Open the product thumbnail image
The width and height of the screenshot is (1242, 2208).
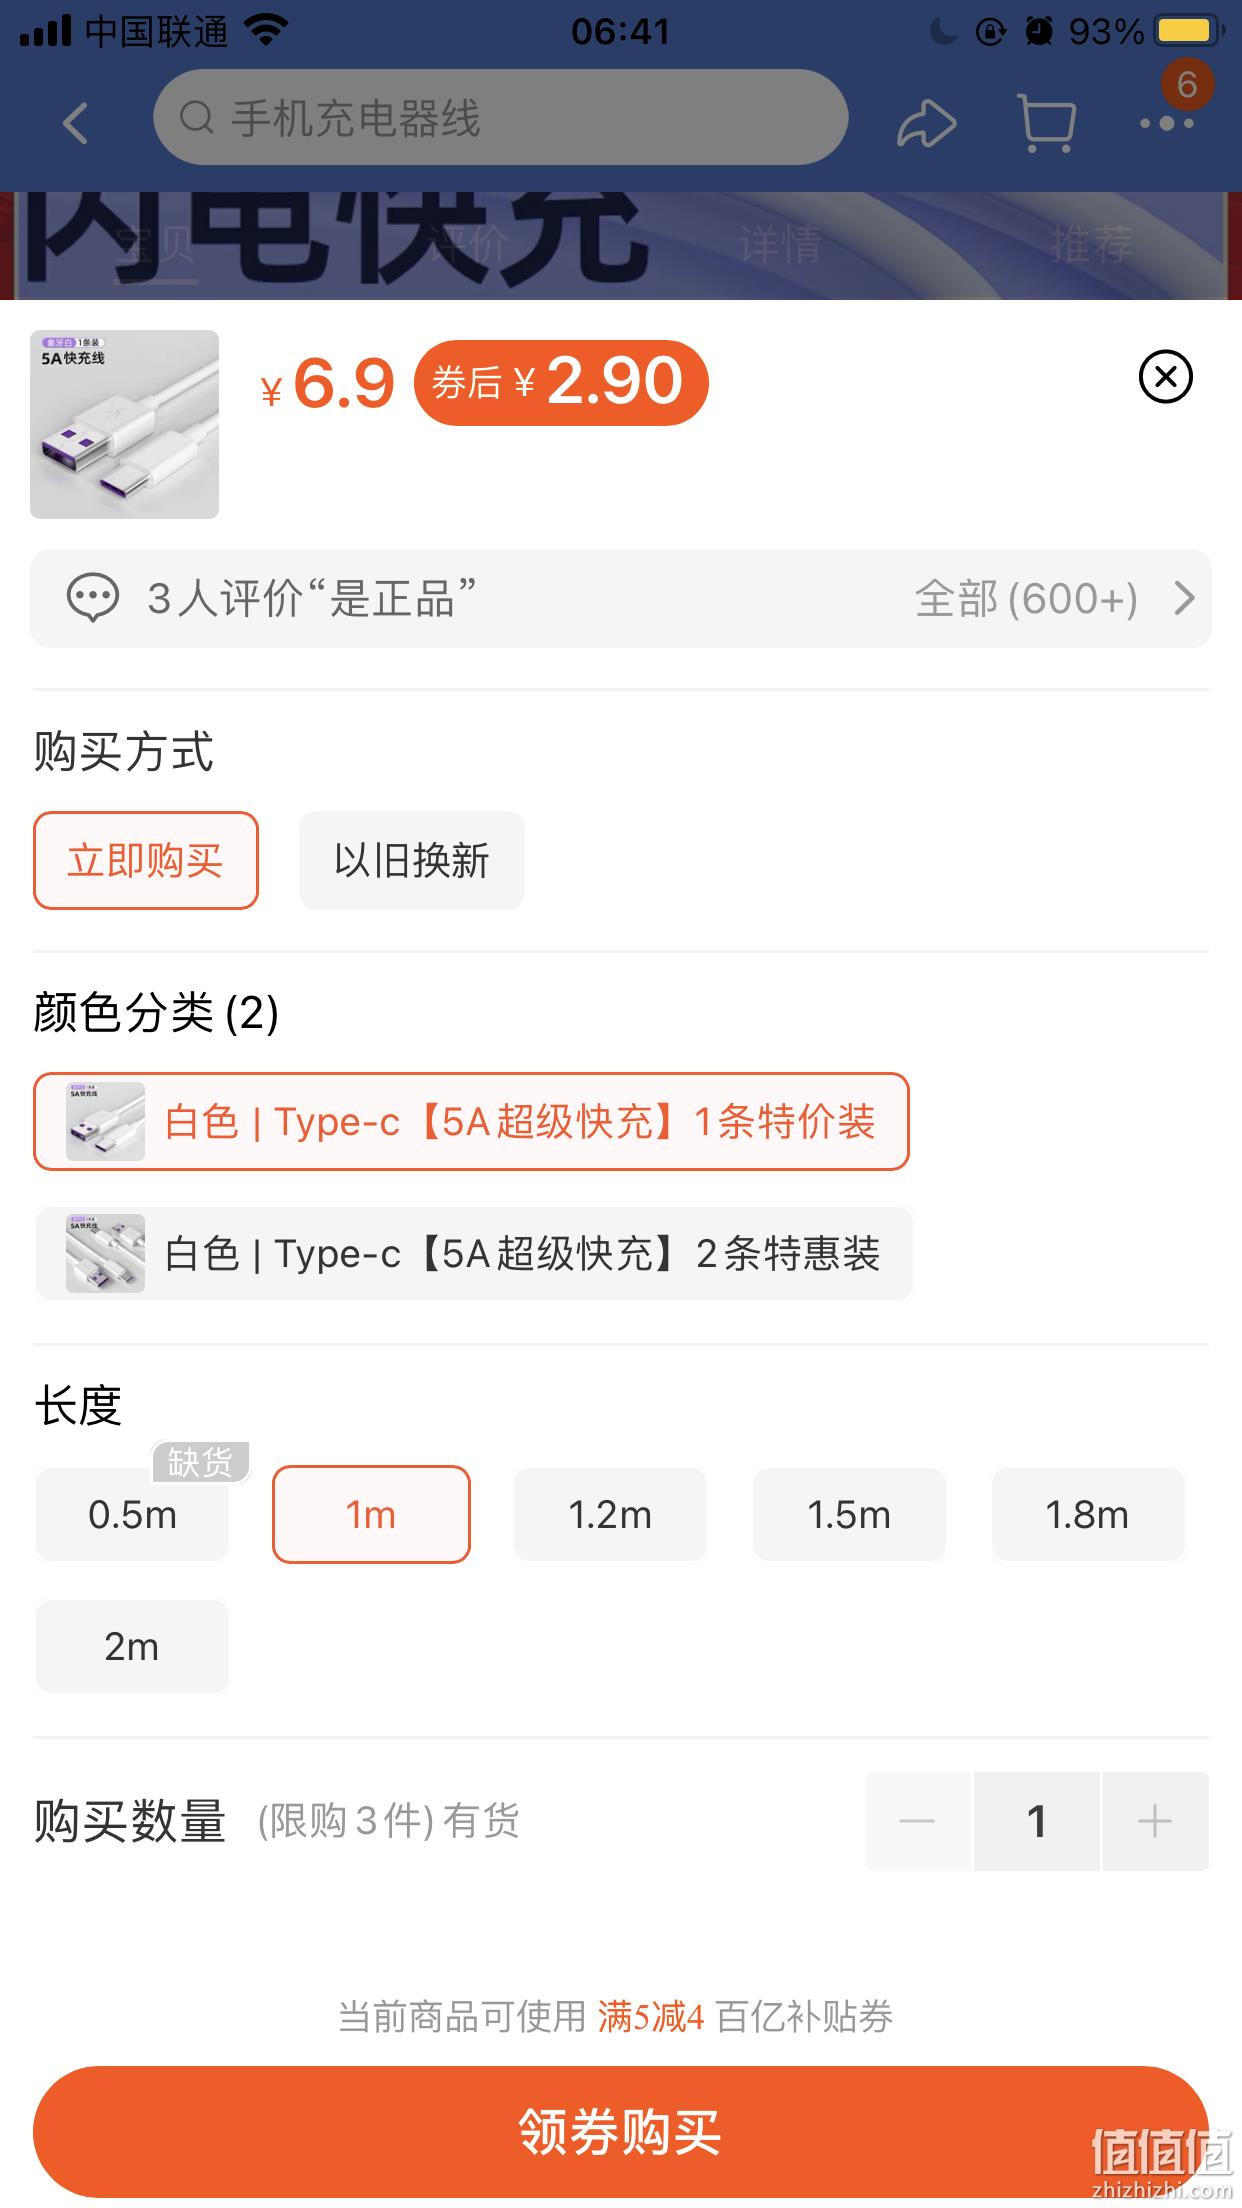tap(124, 424)
